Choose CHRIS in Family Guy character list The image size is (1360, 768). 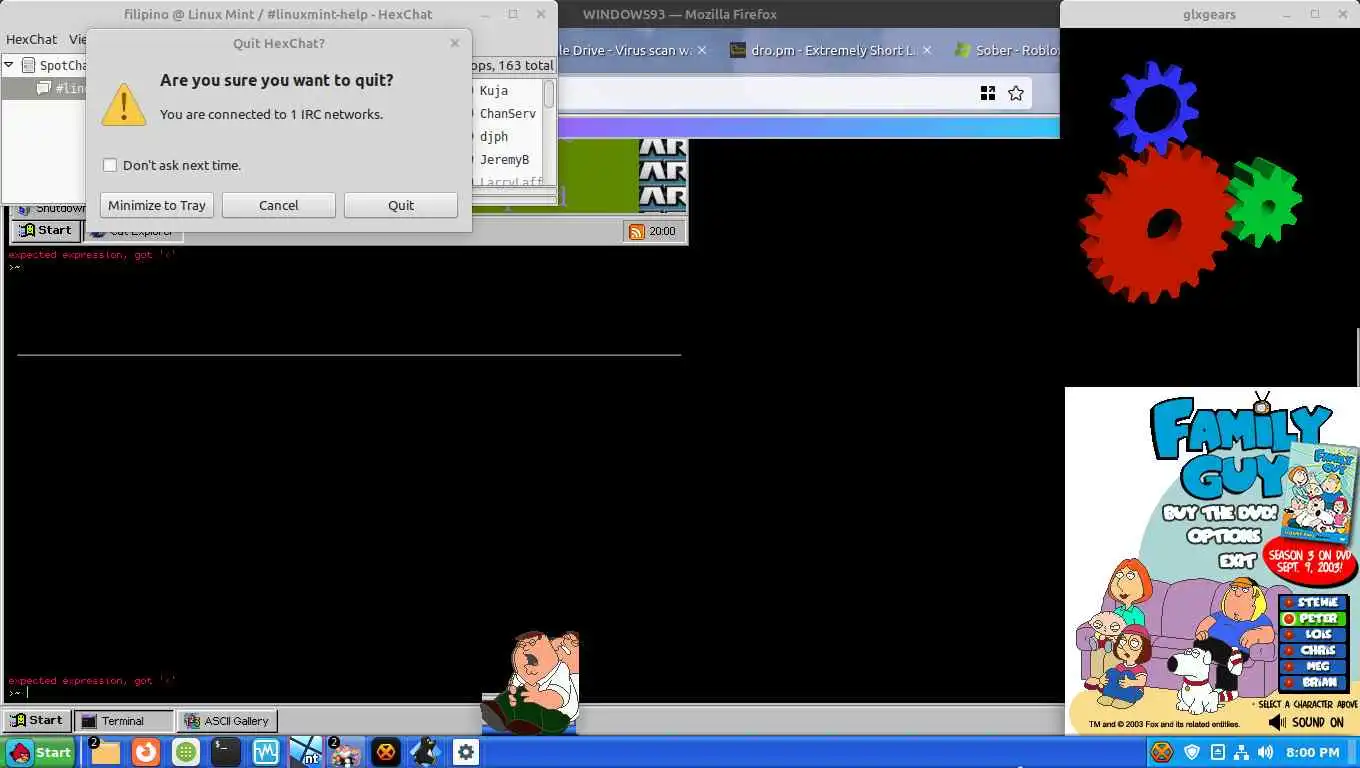click(x=1314, y=650)
